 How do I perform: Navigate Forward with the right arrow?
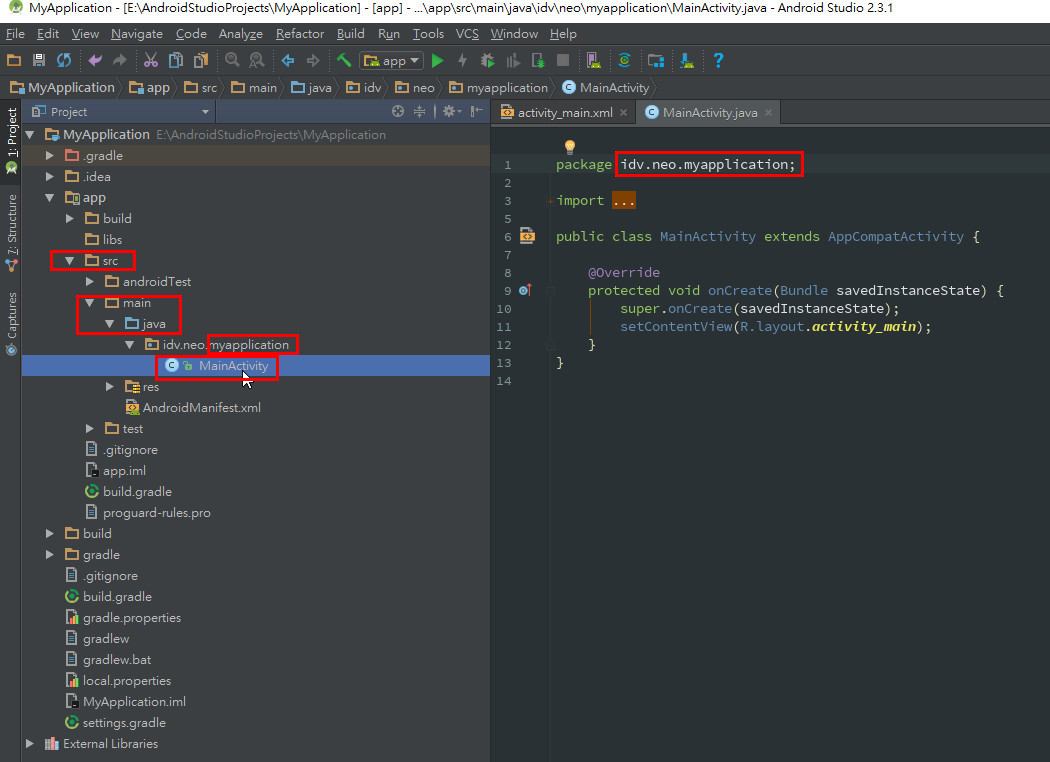[313, 61]
